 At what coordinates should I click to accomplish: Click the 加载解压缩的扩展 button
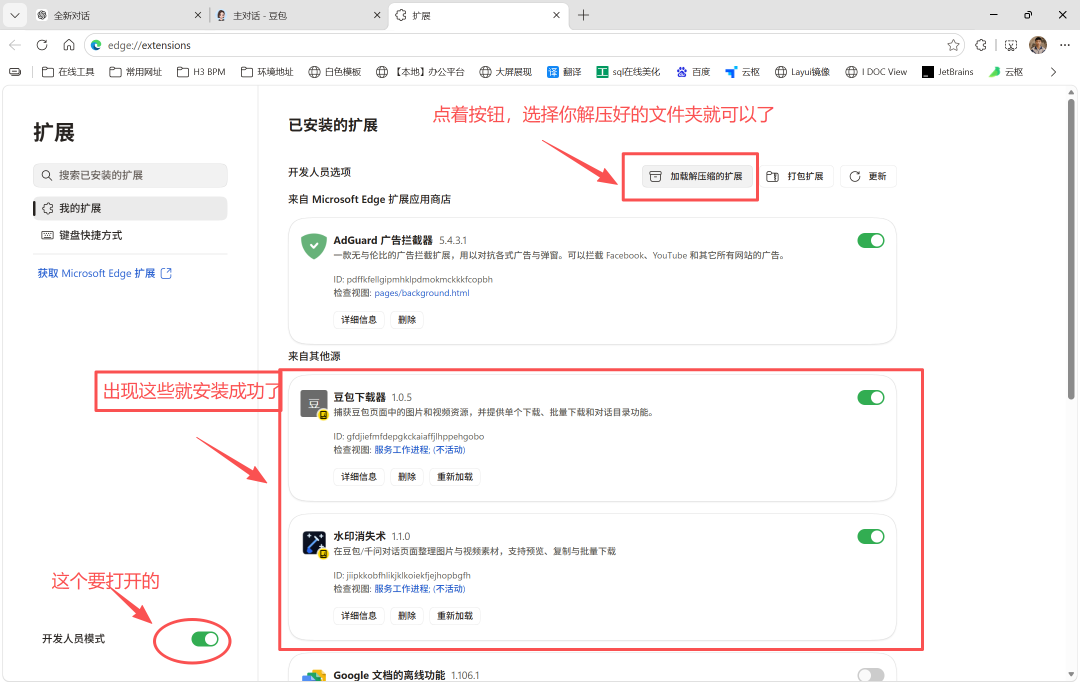point(697,176)
